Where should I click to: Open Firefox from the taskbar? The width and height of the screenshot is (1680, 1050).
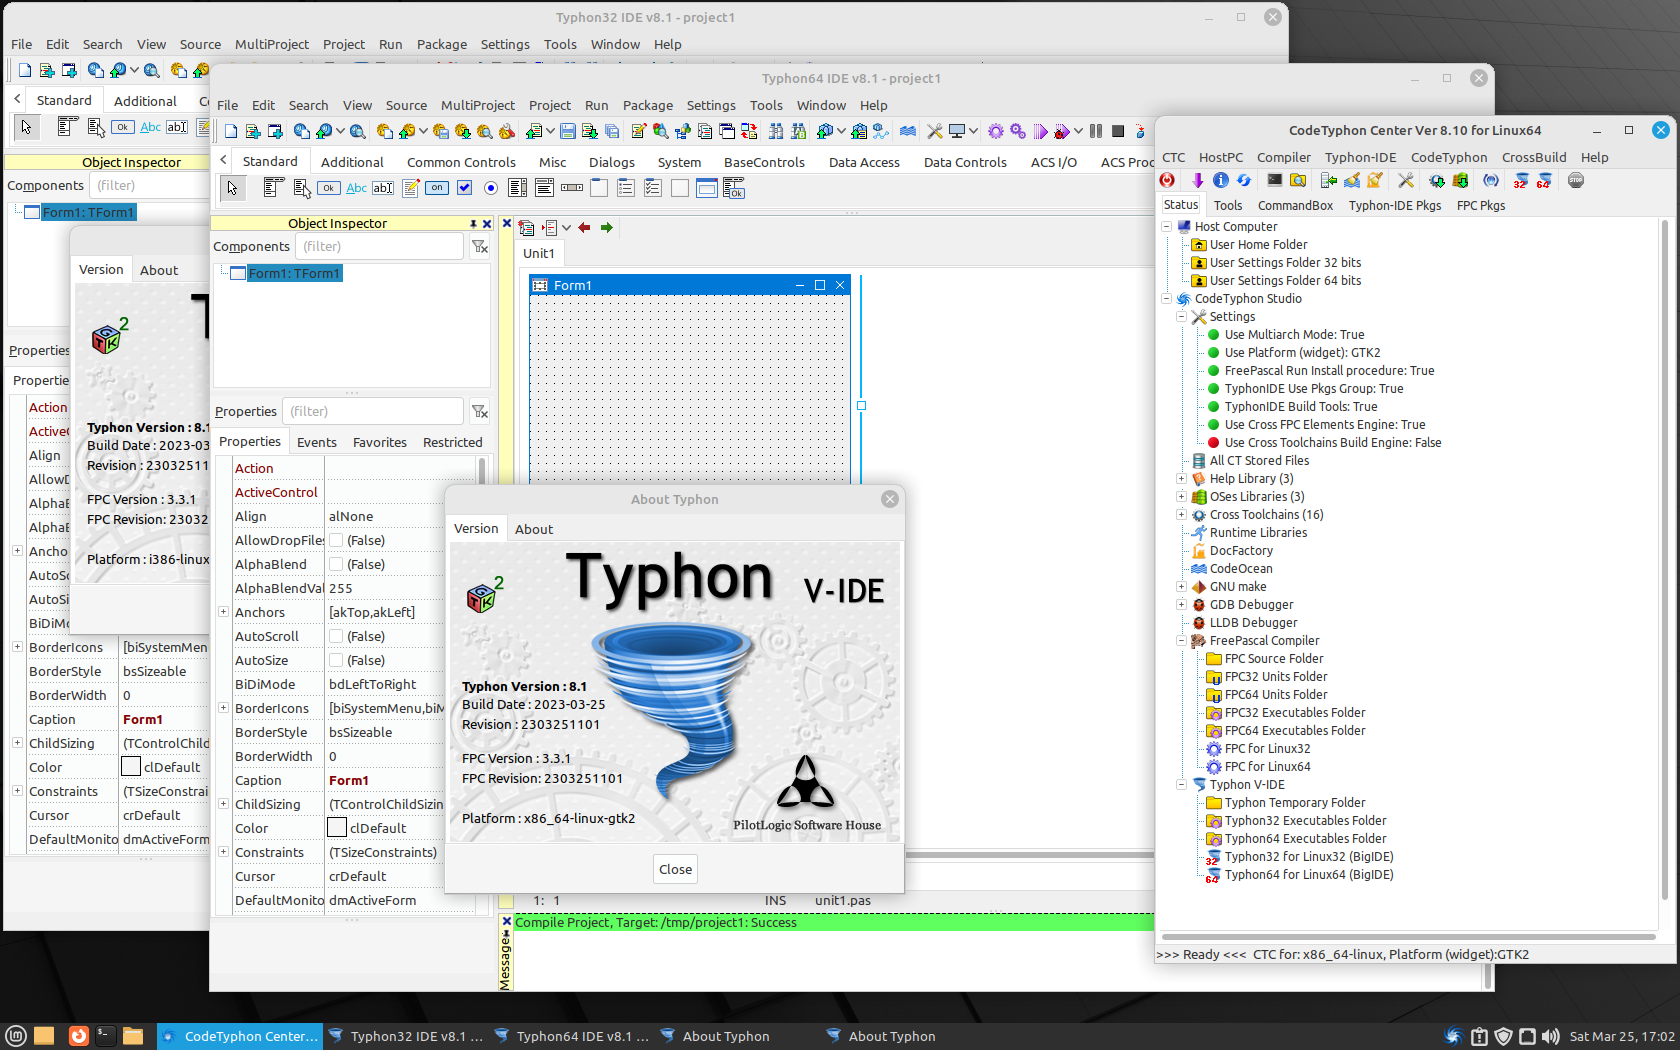(78, 1036)
